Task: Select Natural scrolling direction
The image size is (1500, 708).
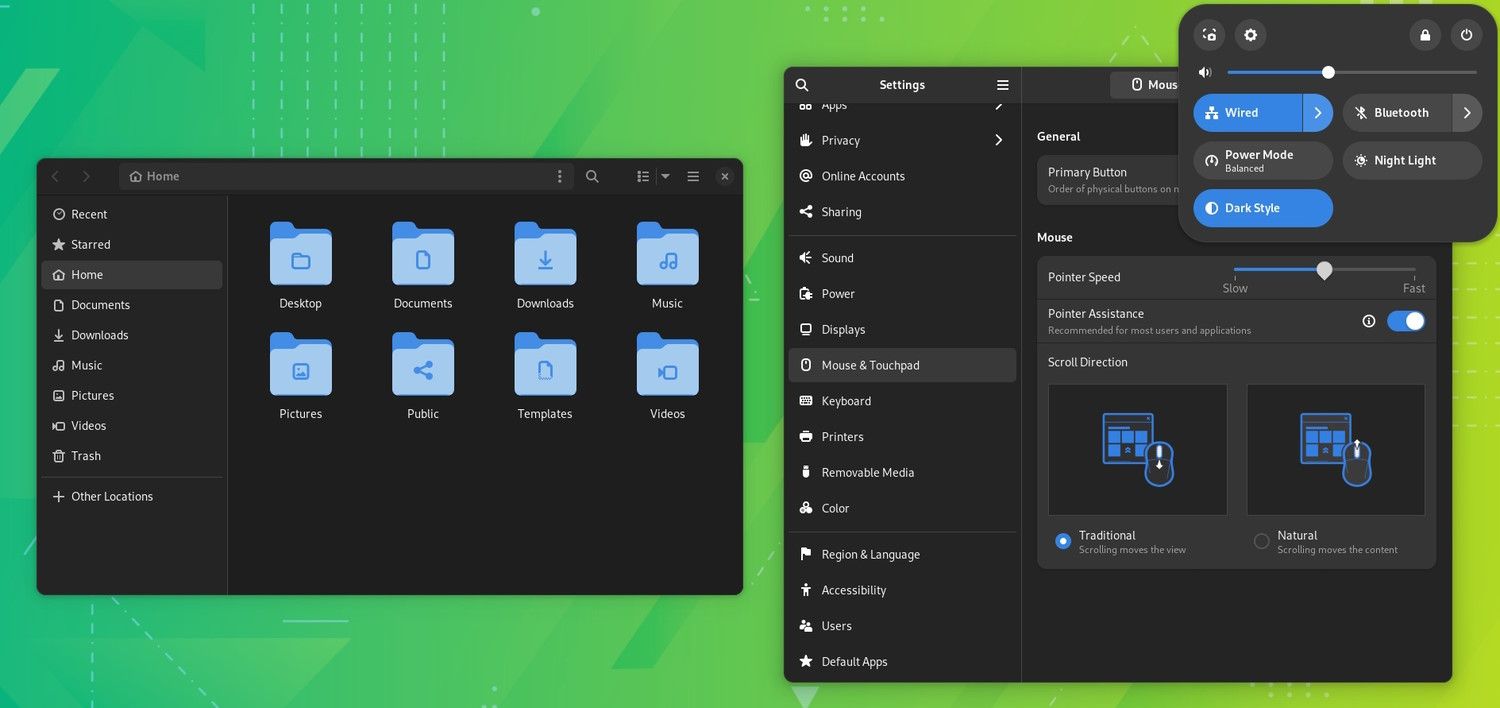Action: [1262, 540]
